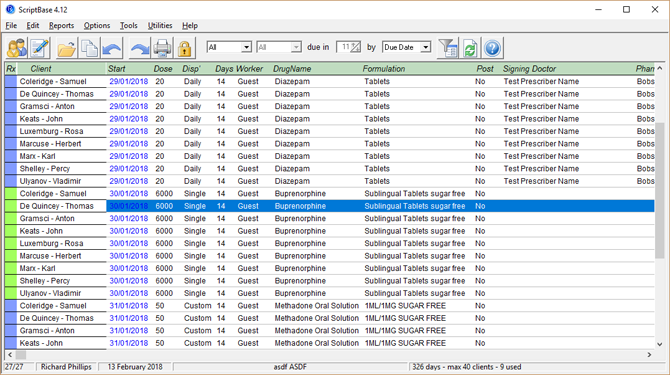
Task: Open the Utilities menu
Action: (x=160, y=26)
